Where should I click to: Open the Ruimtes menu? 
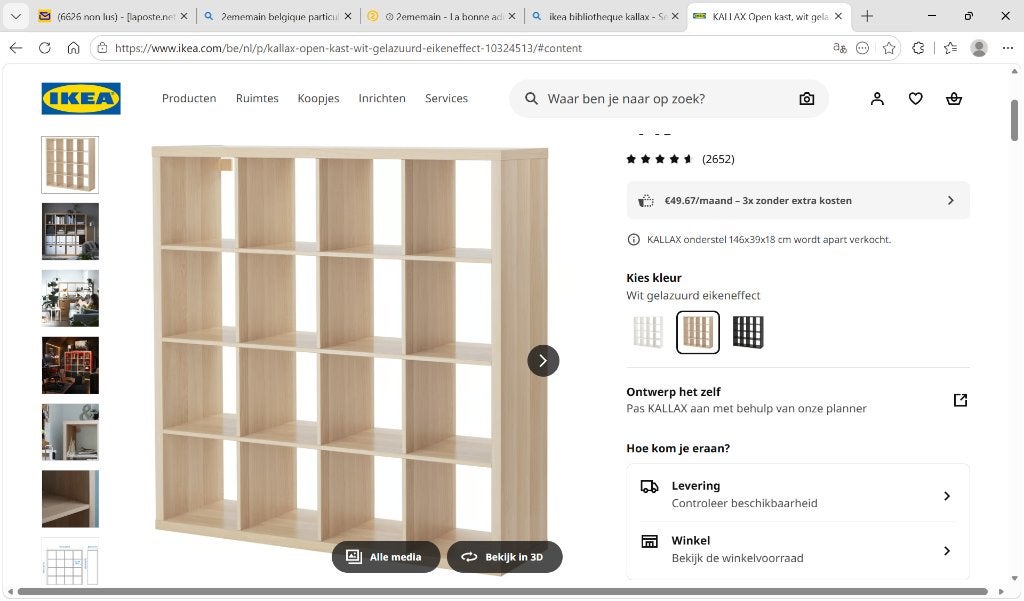pyautogui.click(x=257, y=98)
